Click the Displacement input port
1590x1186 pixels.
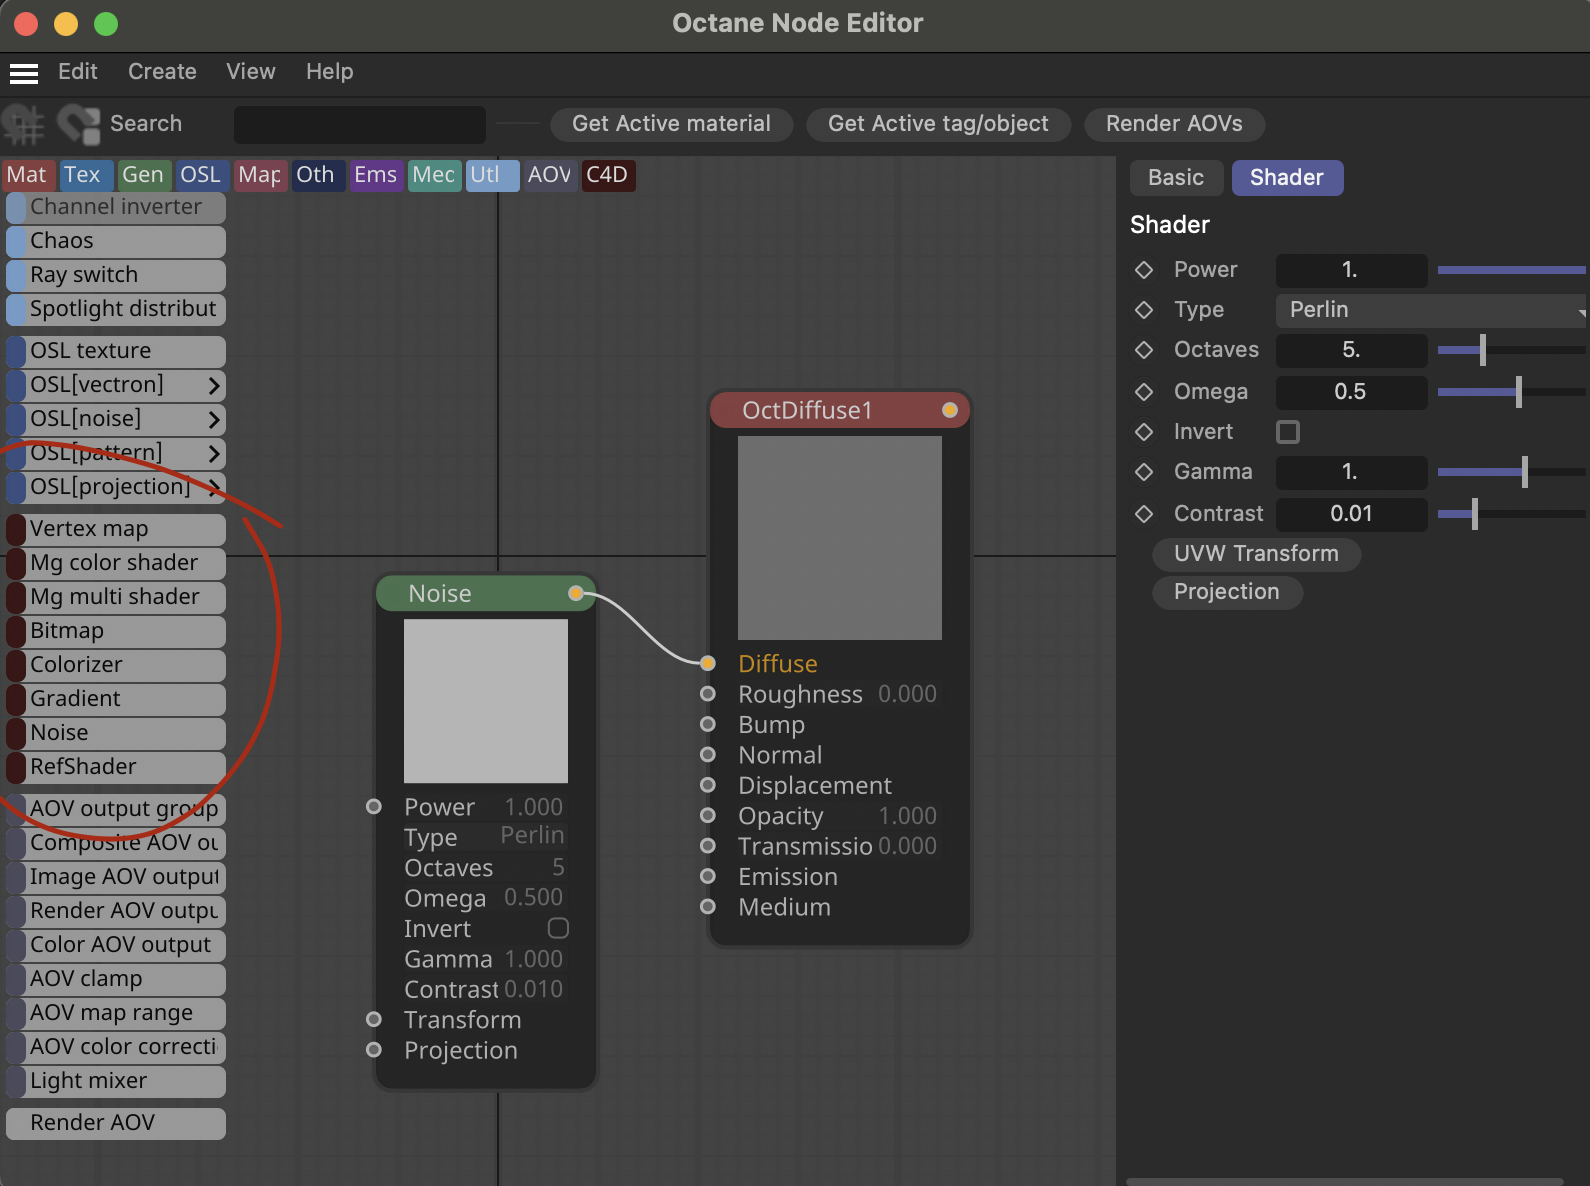pos(708,785)
